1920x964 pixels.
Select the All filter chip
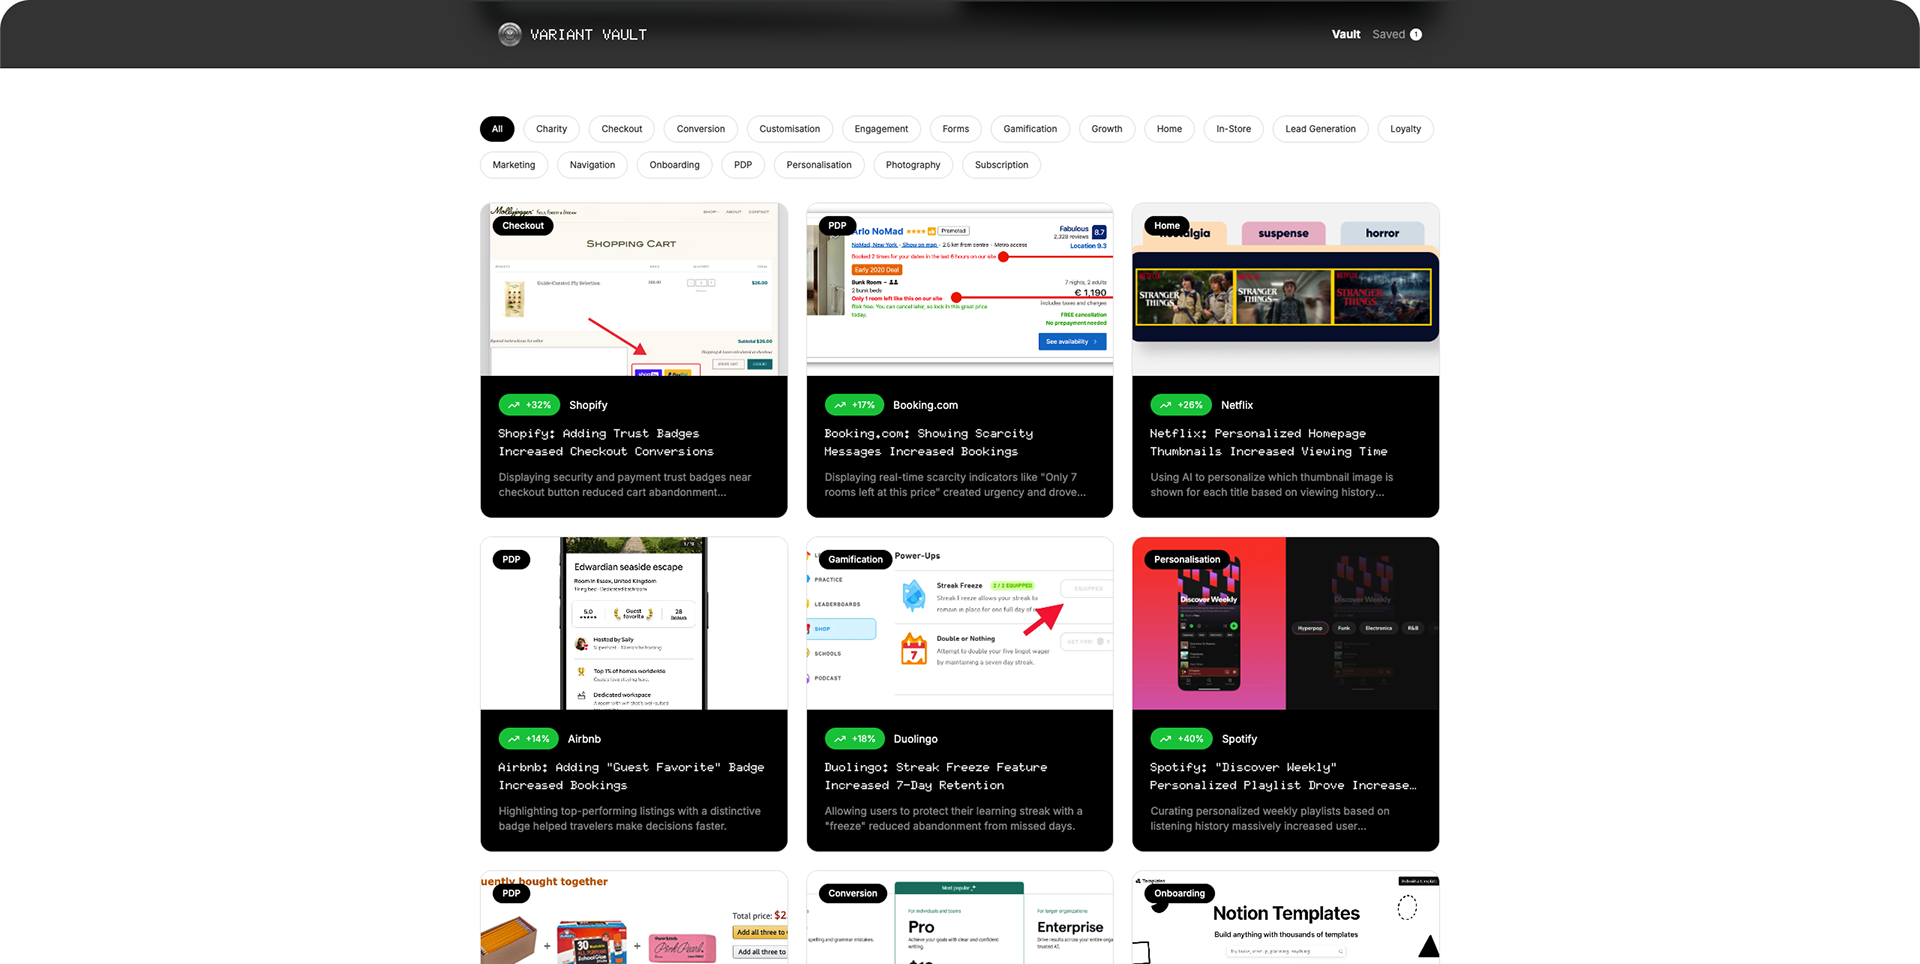497,129
